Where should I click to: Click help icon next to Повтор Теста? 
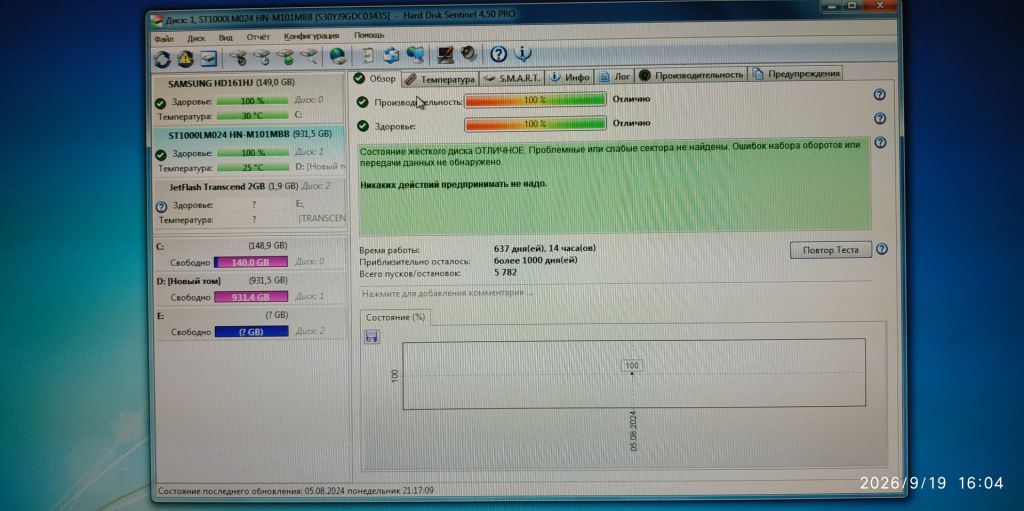882,249
